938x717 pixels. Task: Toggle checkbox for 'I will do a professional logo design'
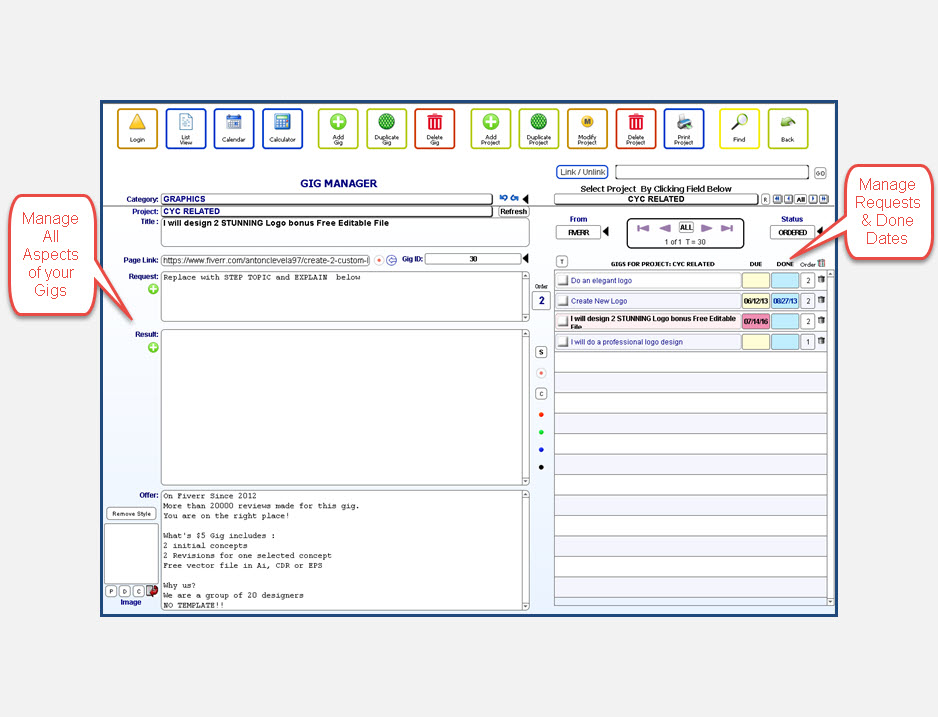pyautogui.click(x=562, y=342)
